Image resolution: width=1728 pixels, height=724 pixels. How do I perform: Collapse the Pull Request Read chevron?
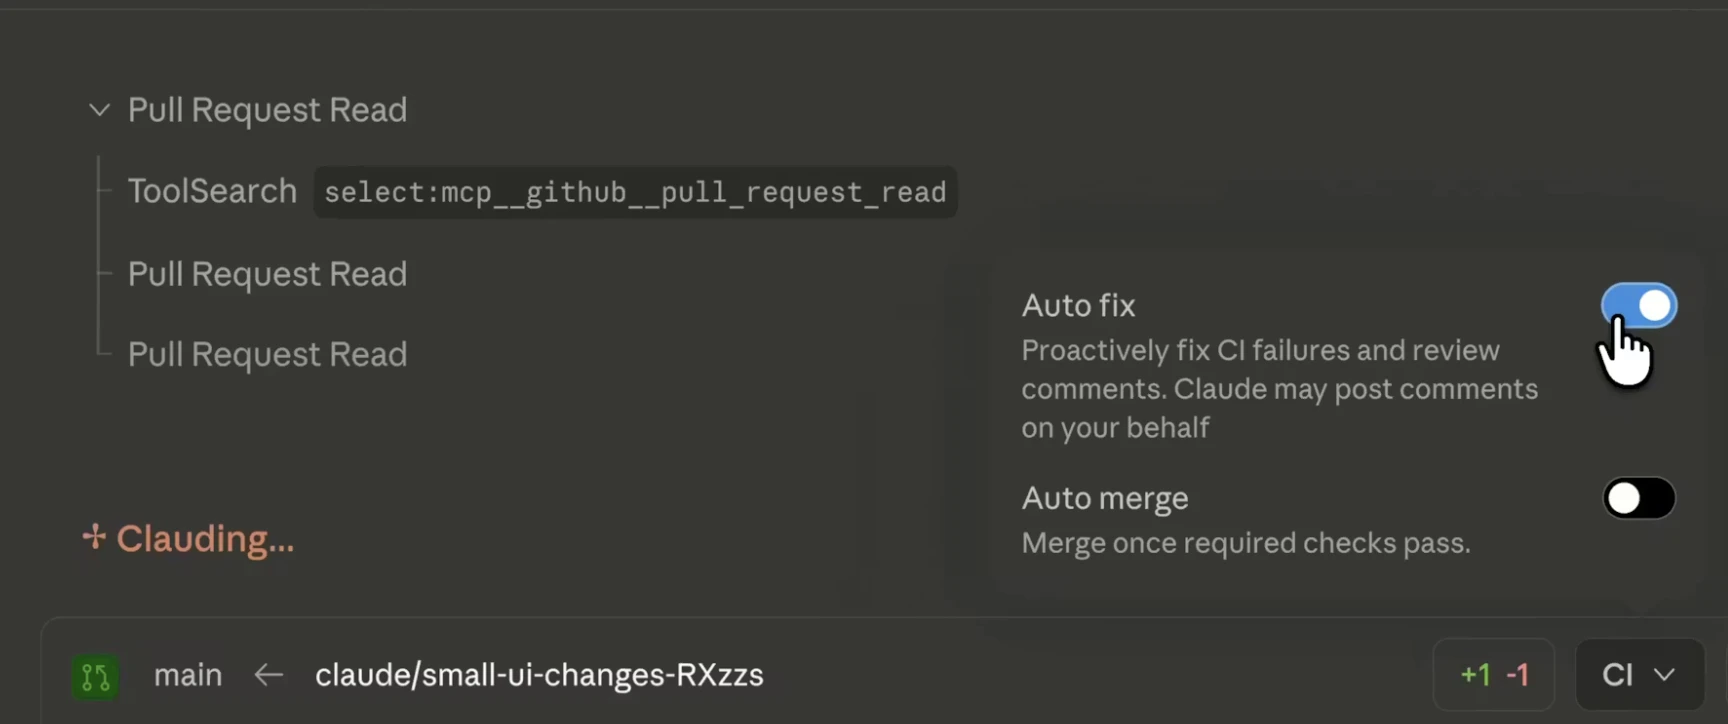pos(99,110)
